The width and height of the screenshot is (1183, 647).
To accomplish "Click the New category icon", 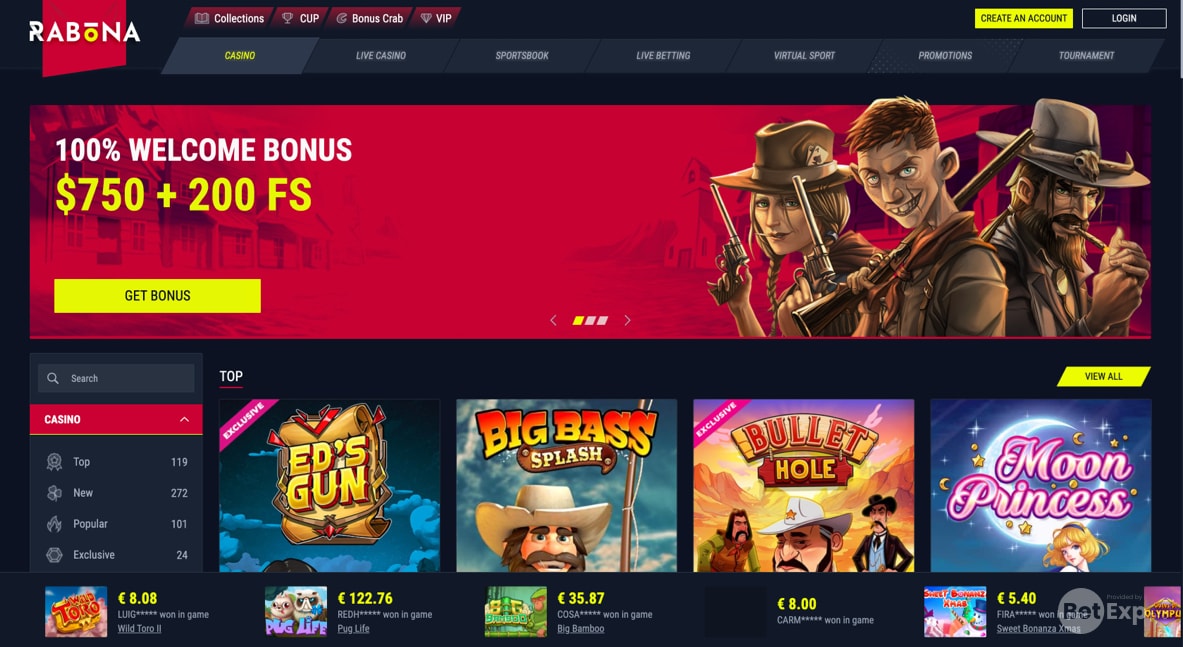I will click(54, 493).
